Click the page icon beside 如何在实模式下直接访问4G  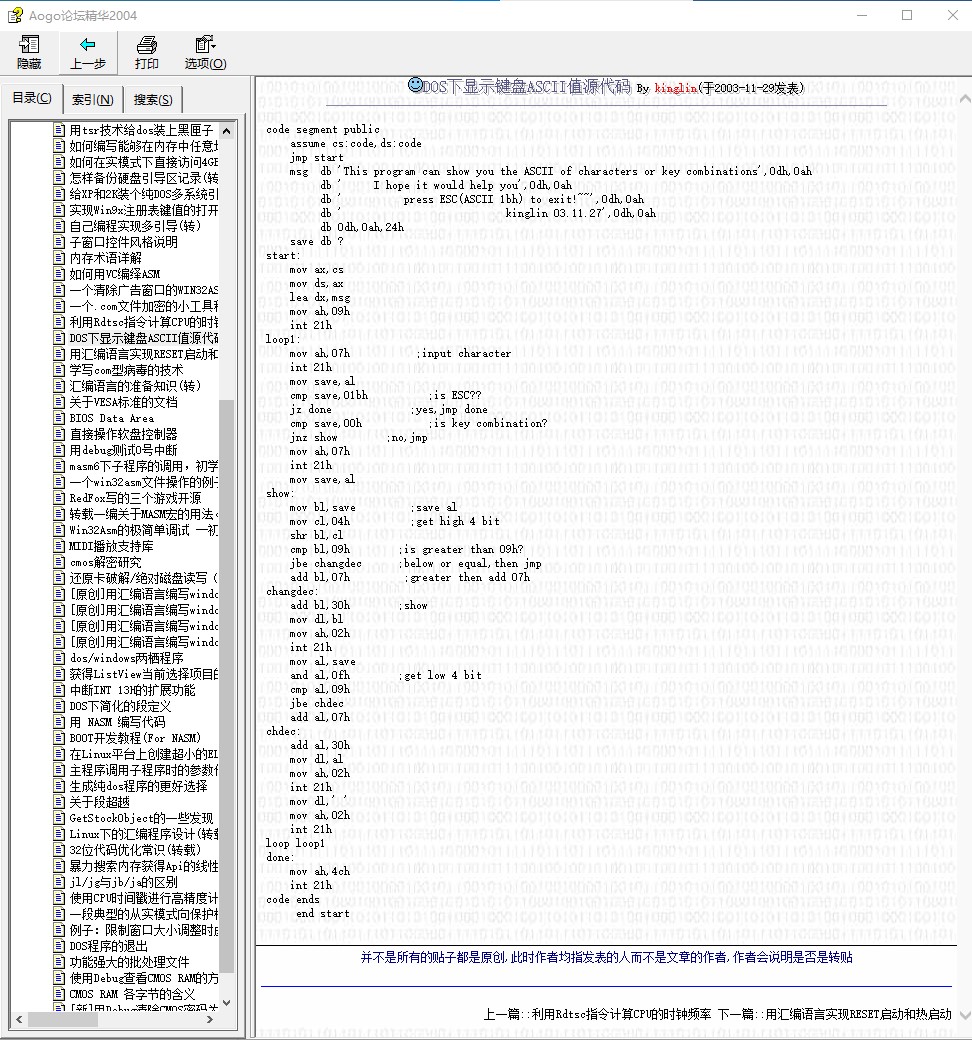coord(60,162)
